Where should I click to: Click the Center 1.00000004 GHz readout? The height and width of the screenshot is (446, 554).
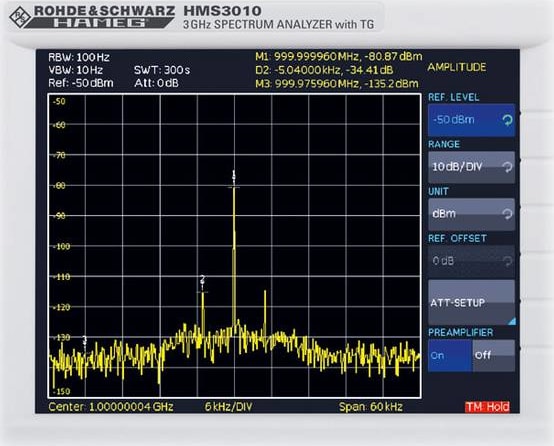pos(111,407)
